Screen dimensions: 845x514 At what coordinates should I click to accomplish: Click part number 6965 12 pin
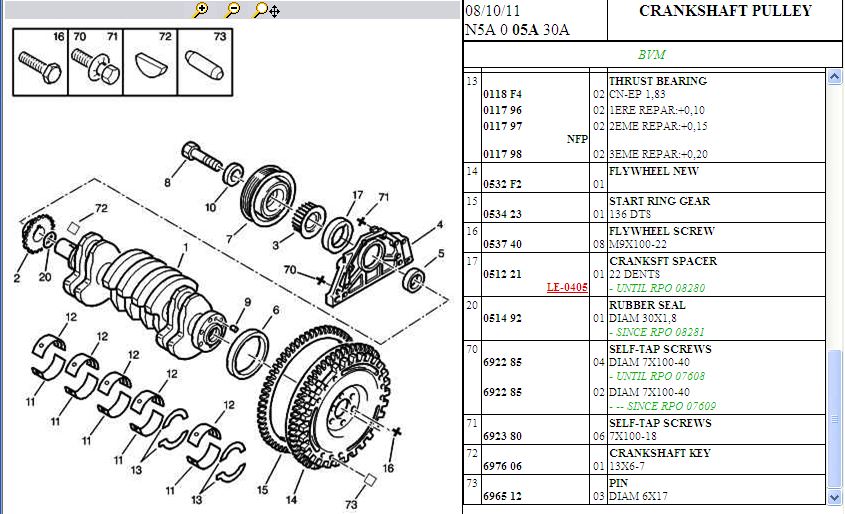pos(502,496)
